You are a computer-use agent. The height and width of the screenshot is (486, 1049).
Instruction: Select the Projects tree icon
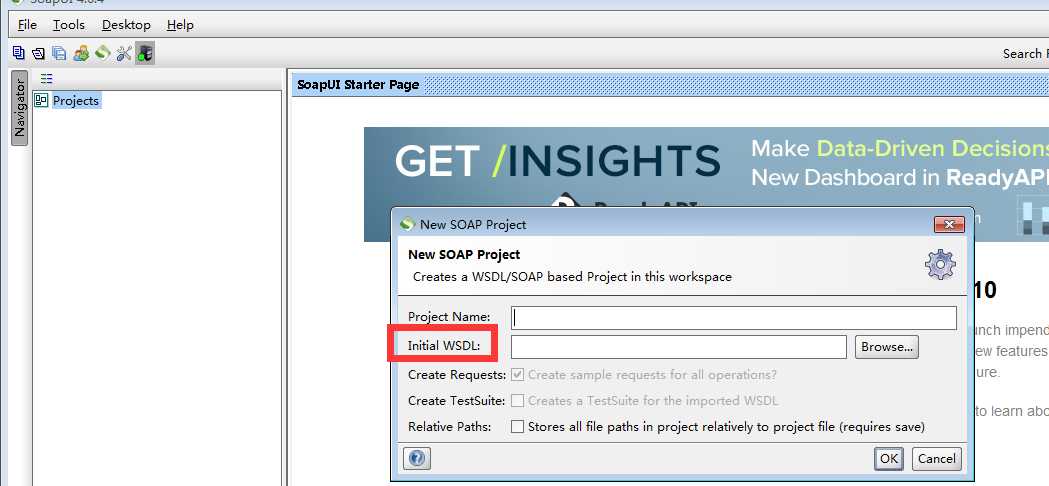(41, 100)
